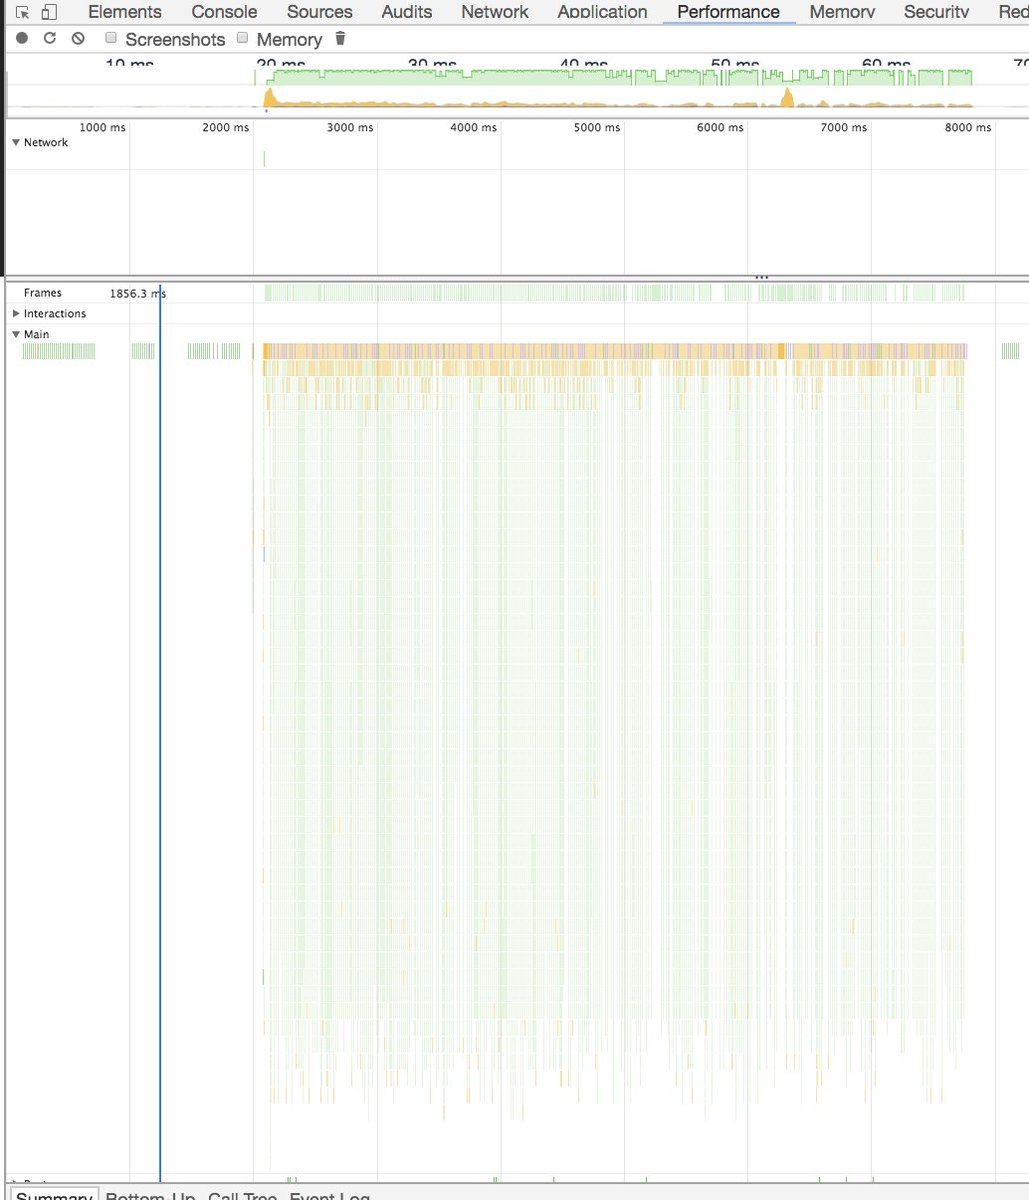The width and height of the screenshot is (1029, 1200).
Task: Enable the Memory checkbox
Action: point(242,38)
